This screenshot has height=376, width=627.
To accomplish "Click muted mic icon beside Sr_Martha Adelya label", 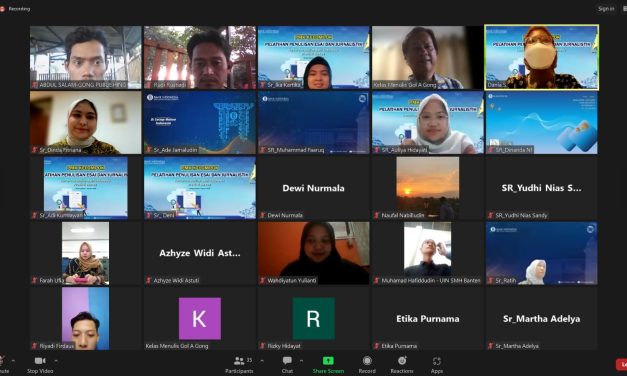I will pos(490,346).
